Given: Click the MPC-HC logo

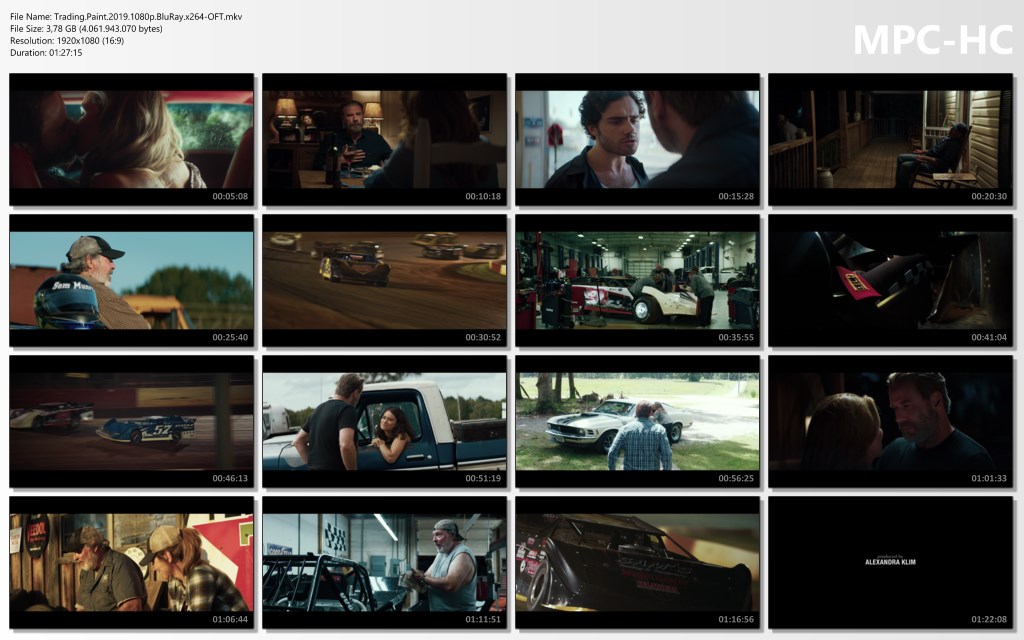Looking at the screenshot, I should click(x=932, y=40).
